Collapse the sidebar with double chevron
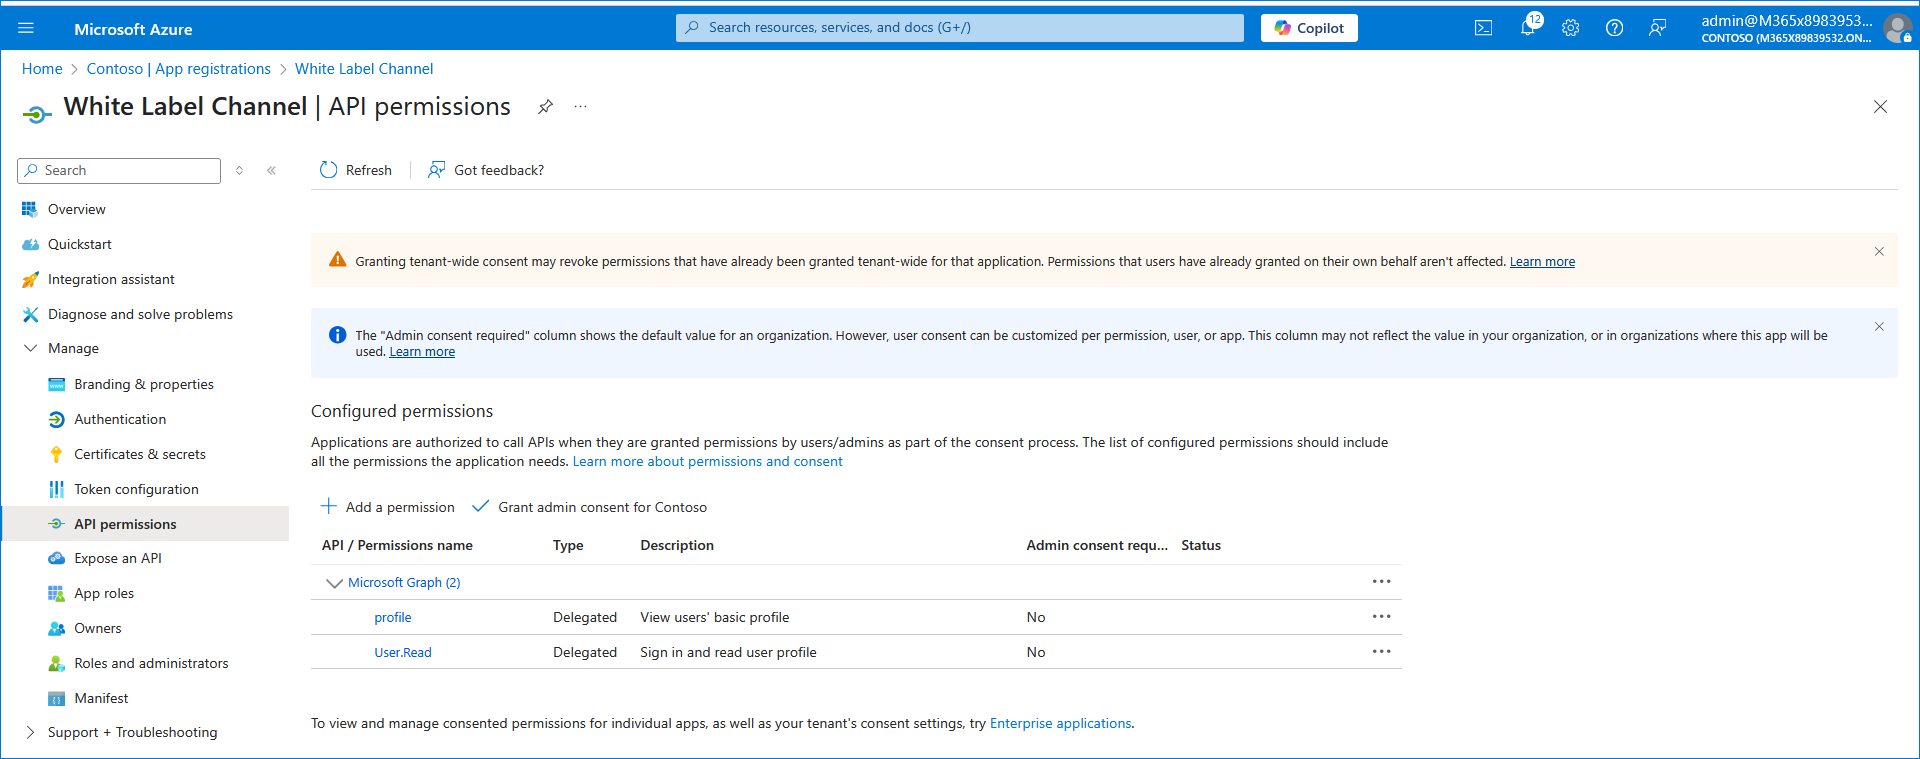The width and height of the screenshot is (1920, 759). pos(271,171)
